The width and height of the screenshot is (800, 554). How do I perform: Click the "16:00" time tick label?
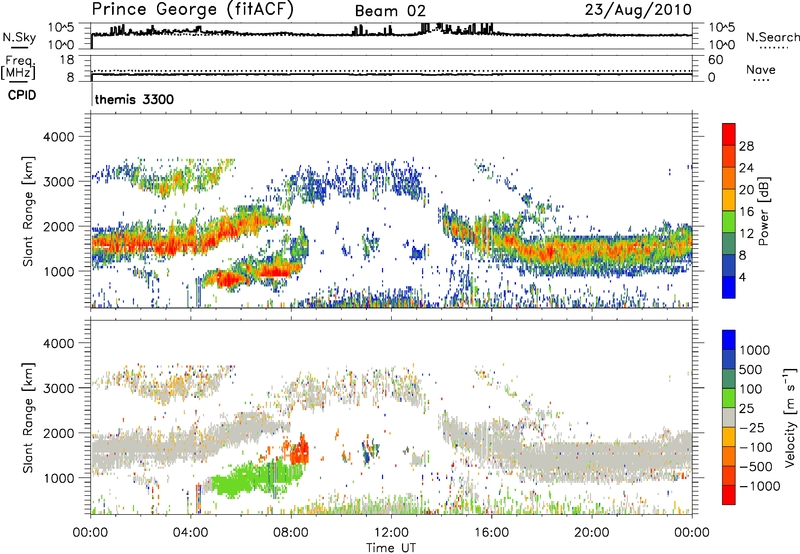point(491,533)
